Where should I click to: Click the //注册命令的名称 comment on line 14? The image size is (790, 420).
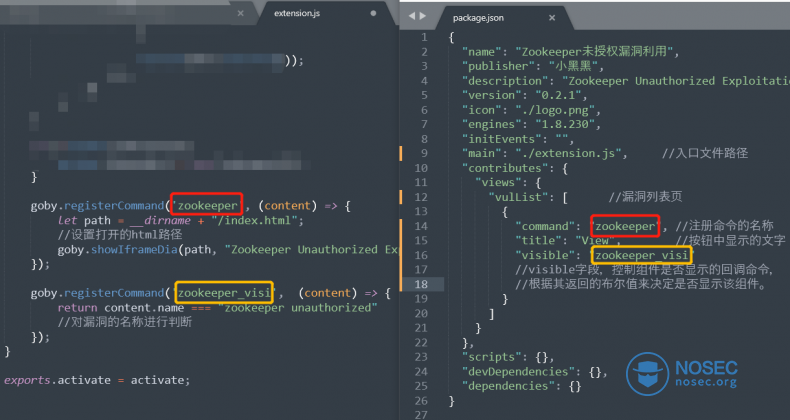[x=725, y=226]
